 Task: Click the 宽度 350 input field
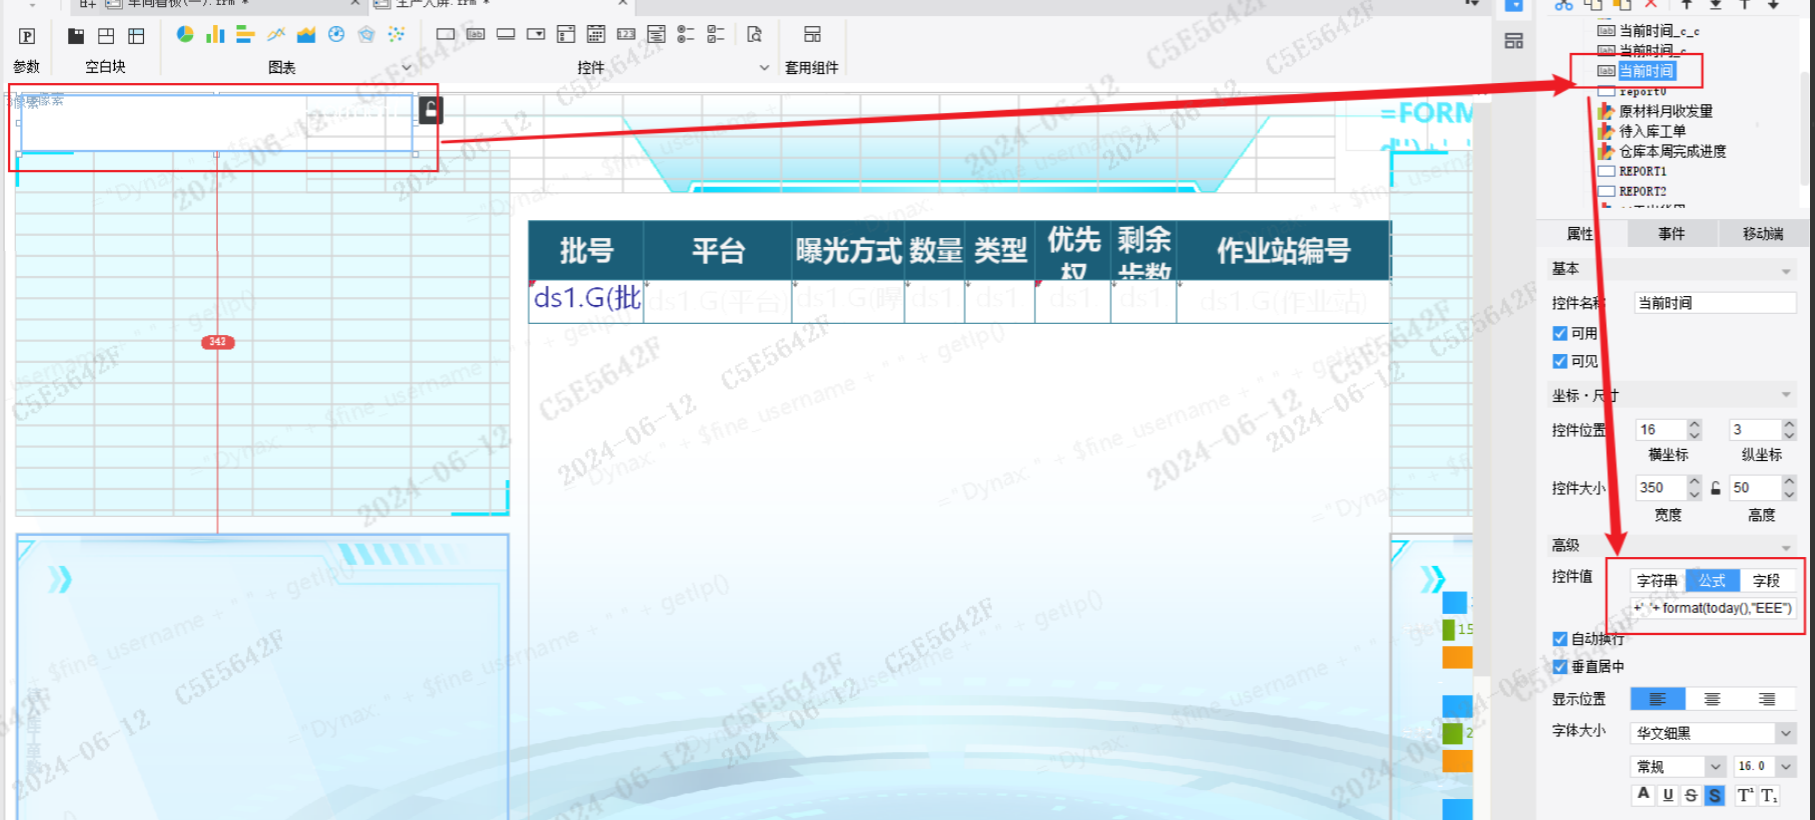pos(1660,488)
